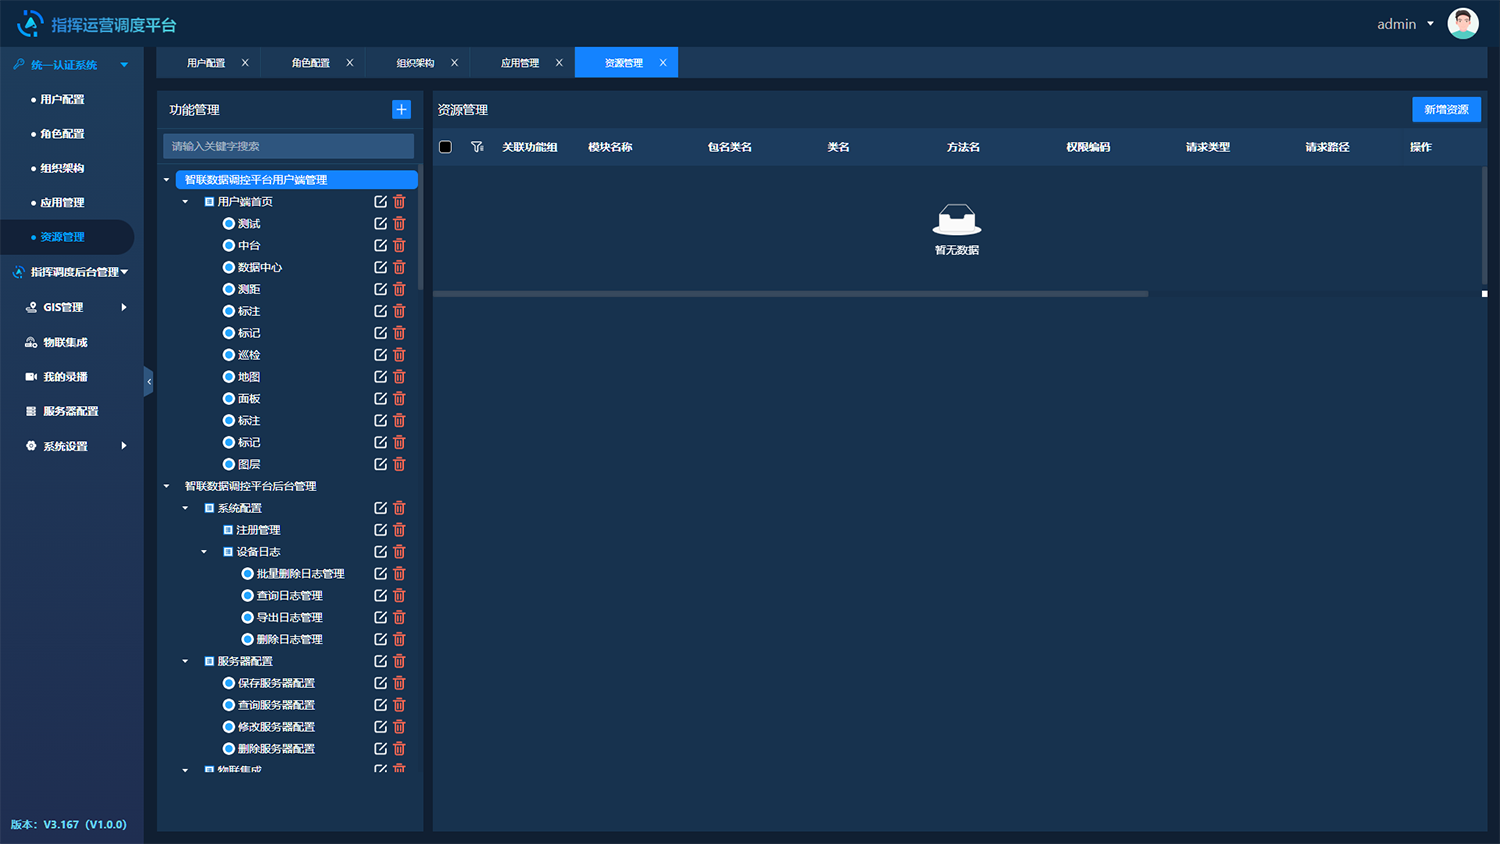The height and width of the screenshot is (844, 1500).
Task: Click the 新增资源 button
Action: point(1446,110)
